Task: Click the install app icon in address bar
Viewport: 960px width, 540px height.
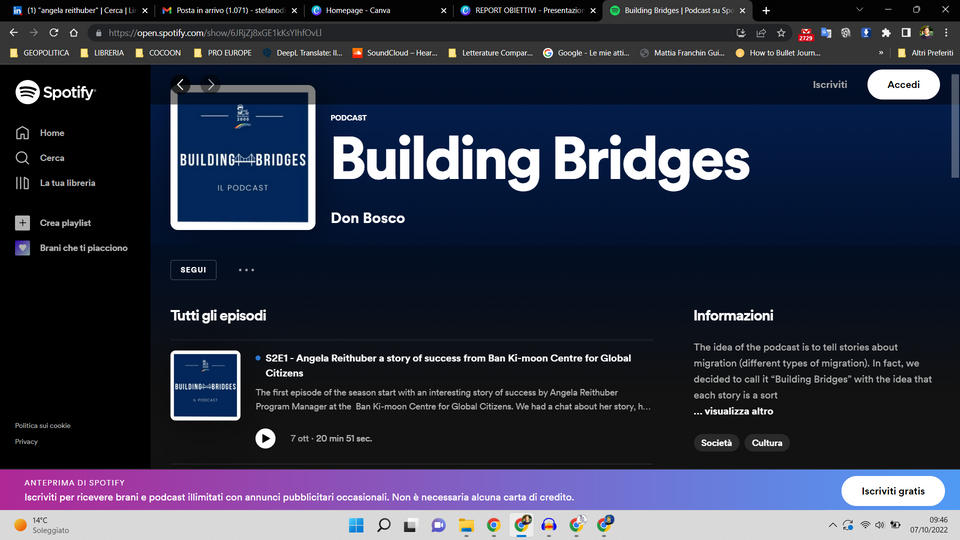Action: [741, 33]
